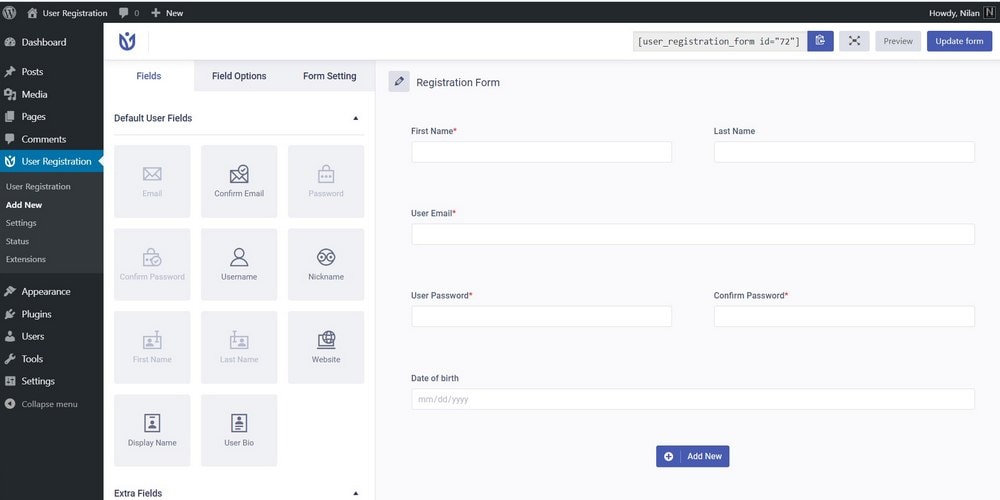Open the Howdy, Nilan account menu
The height and width of the screenshot is (500, 1000).
click(x=964, y=13)
